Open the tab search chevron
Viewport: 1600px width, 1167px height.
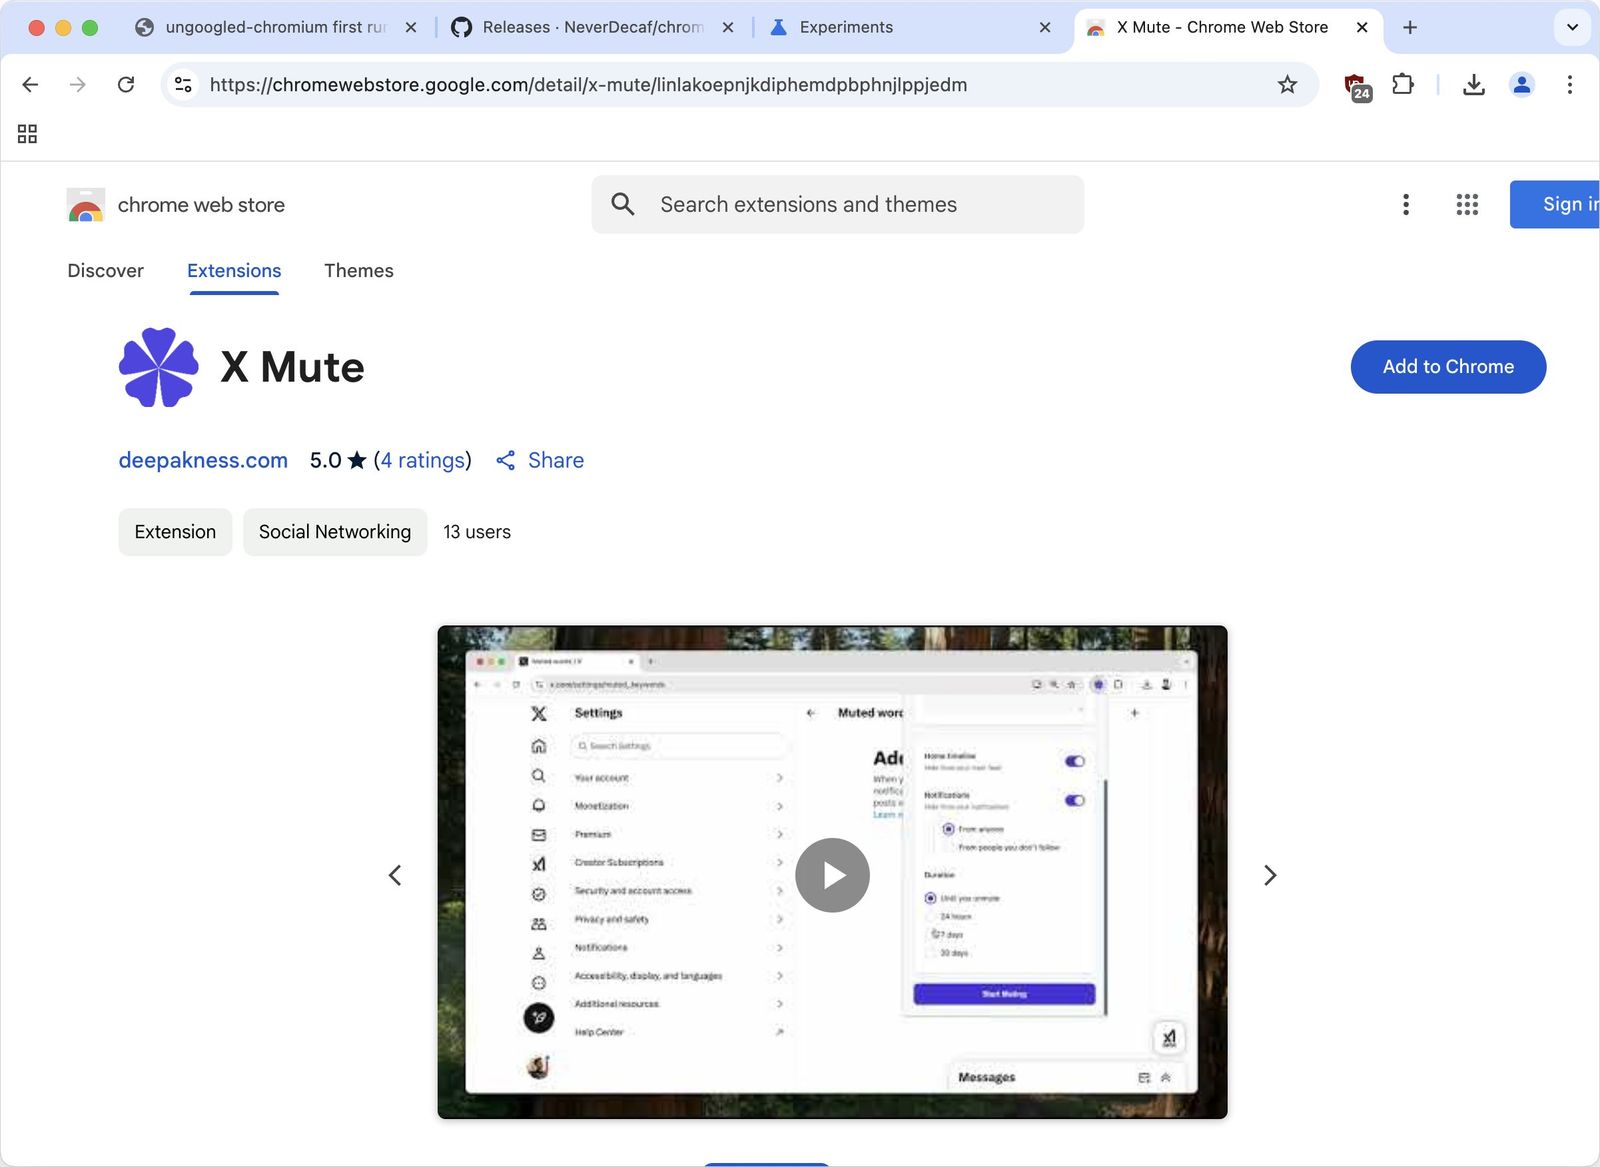pyautogui.click(x=1571, y=27)
